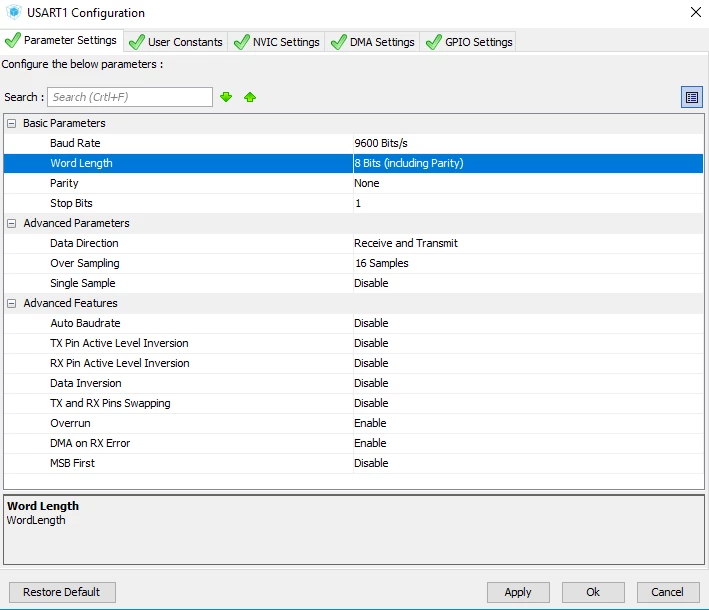The height and width of the screenshot is (610, 709).
Task: Collapse the Advanced Features group
Action: point(12,303)
